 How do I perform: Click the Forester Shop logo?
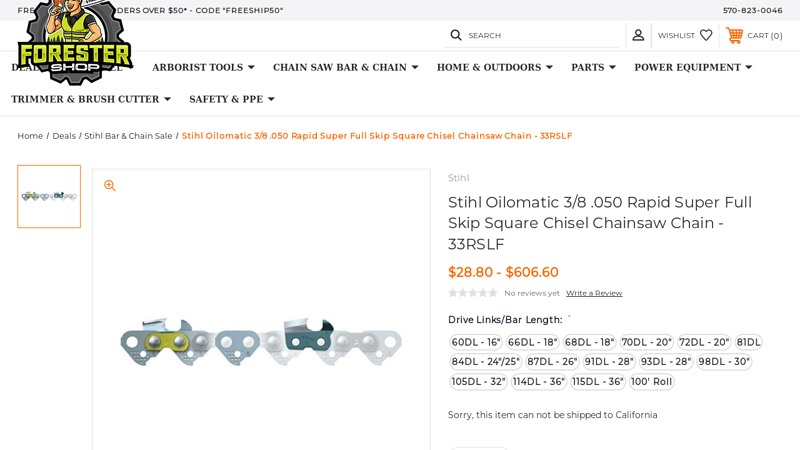(x=74, y=45)
